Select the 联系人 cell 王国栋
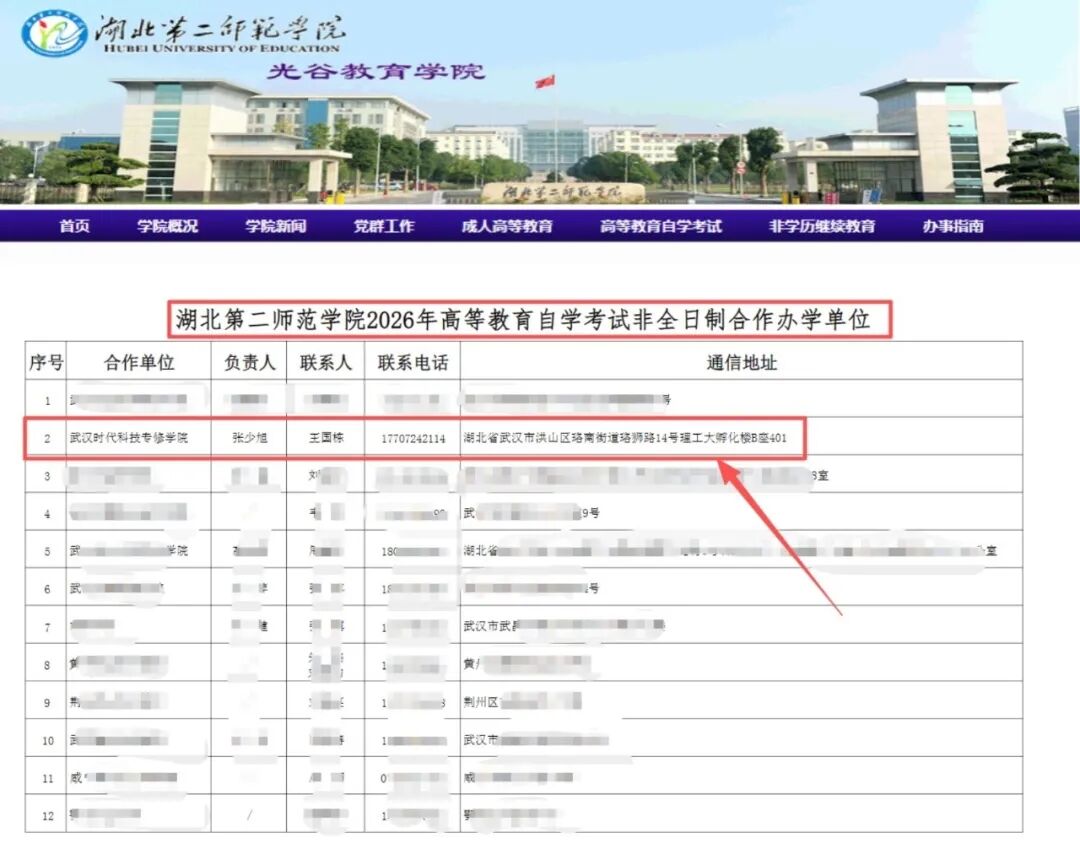 [x=326, y=438]
